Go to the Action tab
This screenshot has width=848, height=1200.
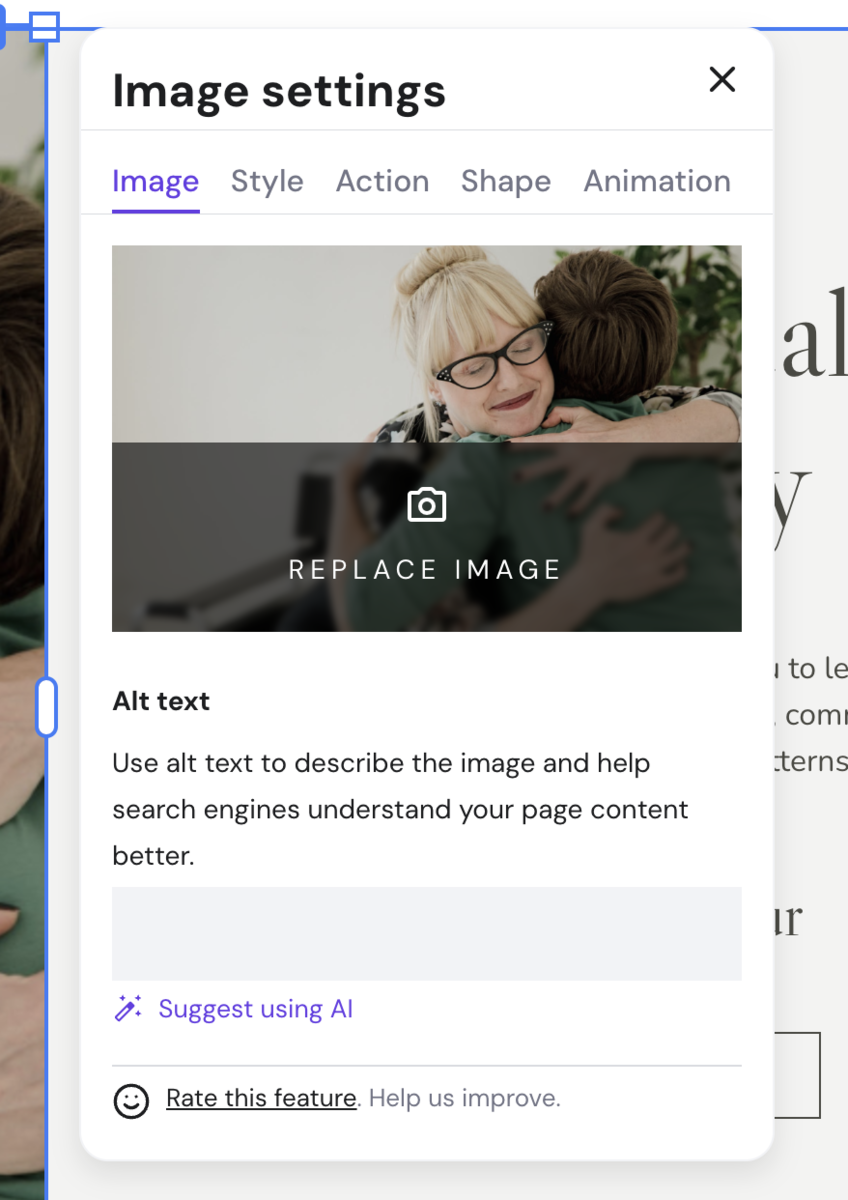(x=382, y=181)
